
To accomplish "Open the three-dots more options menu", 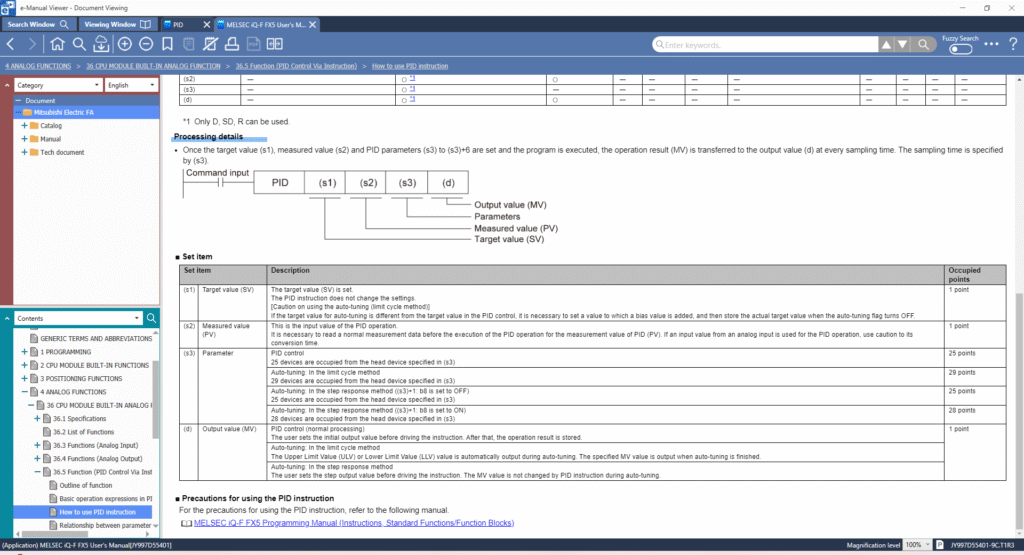I will 991,44.
